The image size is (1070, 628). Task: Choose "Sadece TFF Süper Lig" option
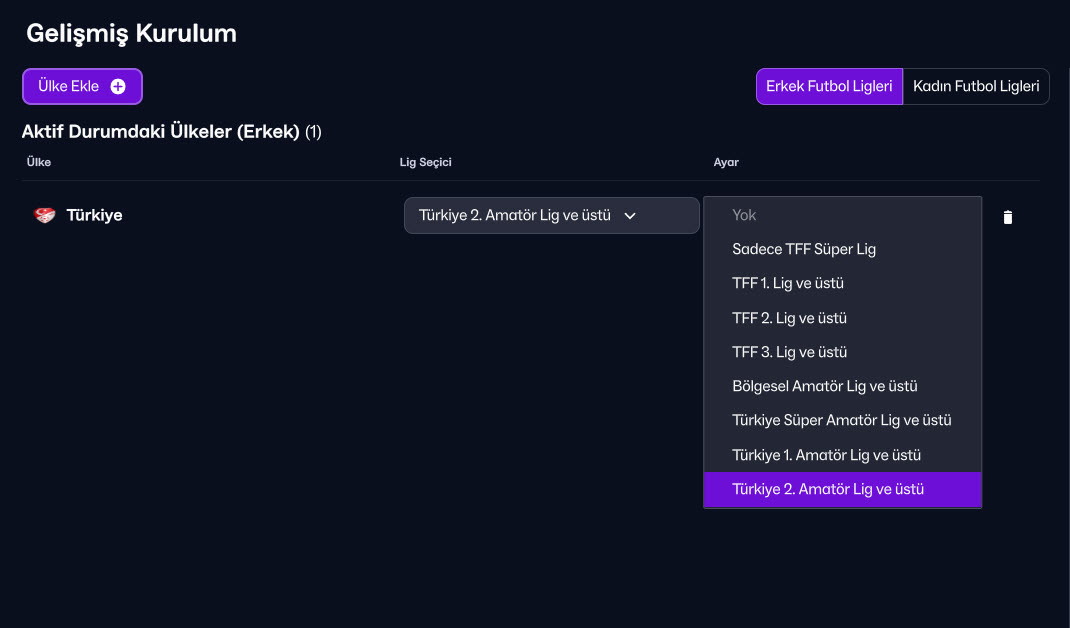coord(803,249)
